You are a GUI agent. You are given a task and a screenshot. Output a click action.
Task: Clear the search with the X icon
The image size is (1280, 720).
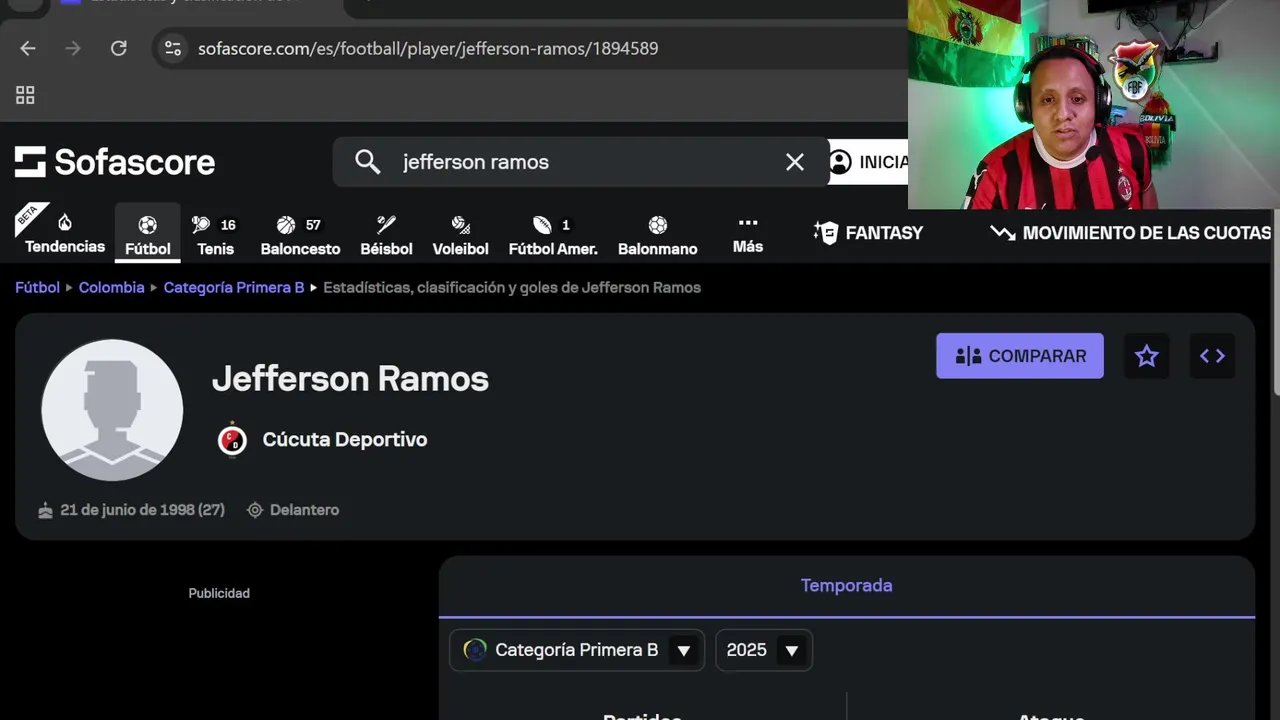pos(795,162)
